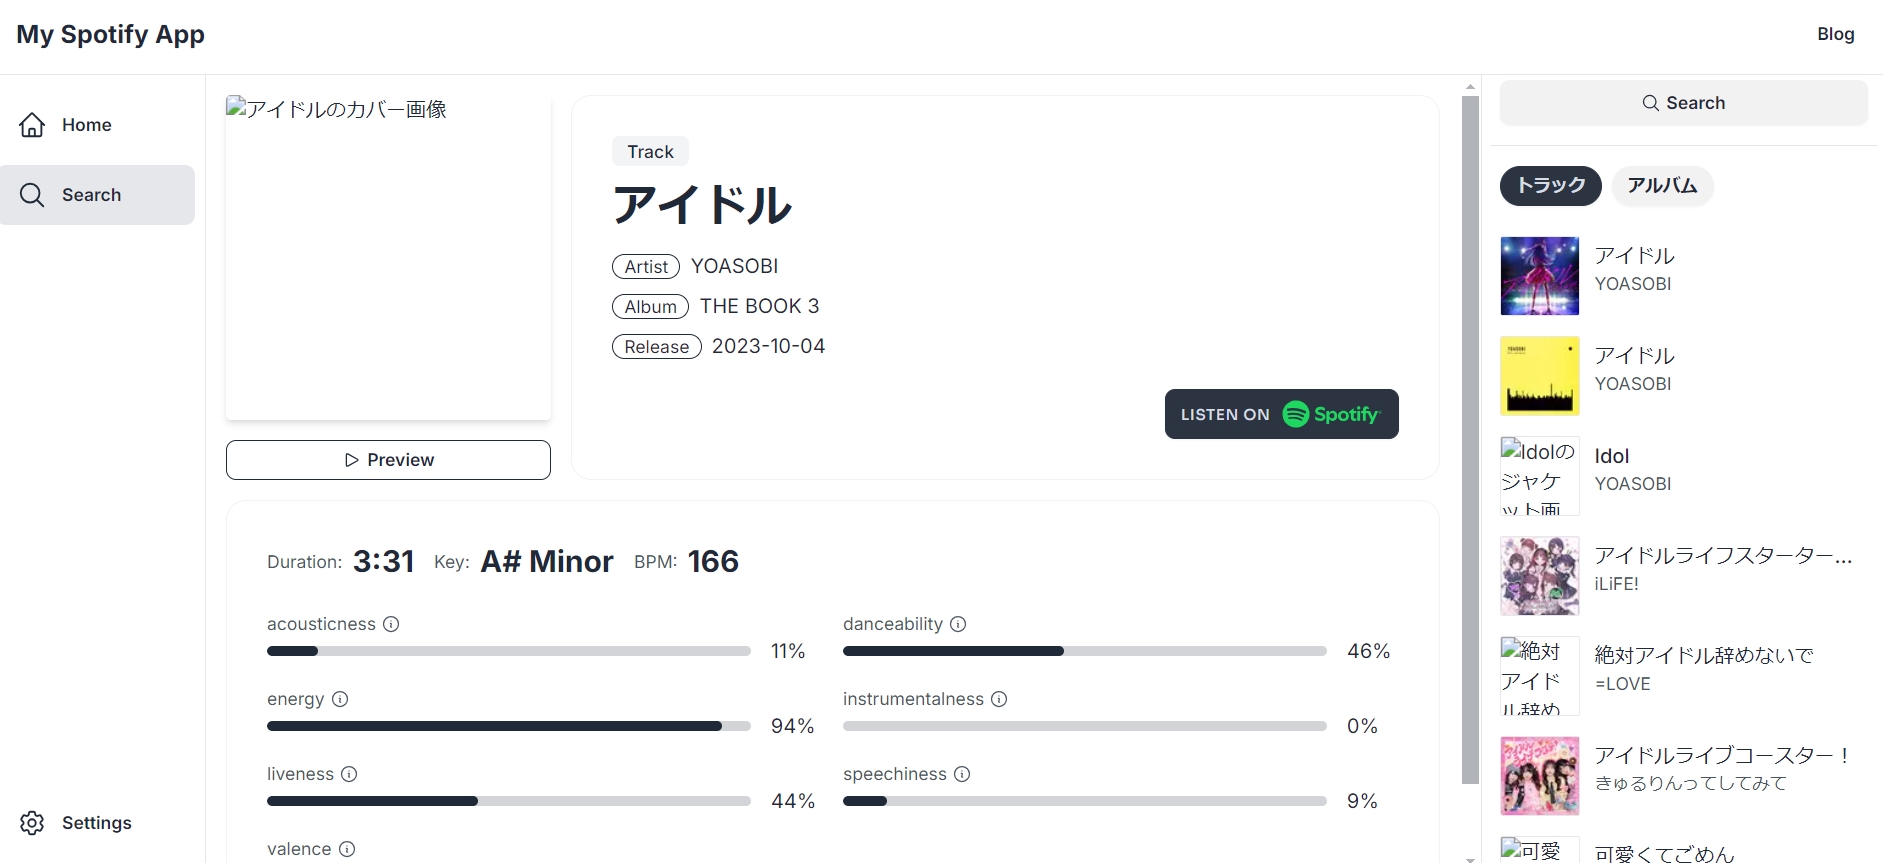The height and width of the screenshot is (863, 1883).
Task: Play the track Preview
Action: tap(388, 459)
